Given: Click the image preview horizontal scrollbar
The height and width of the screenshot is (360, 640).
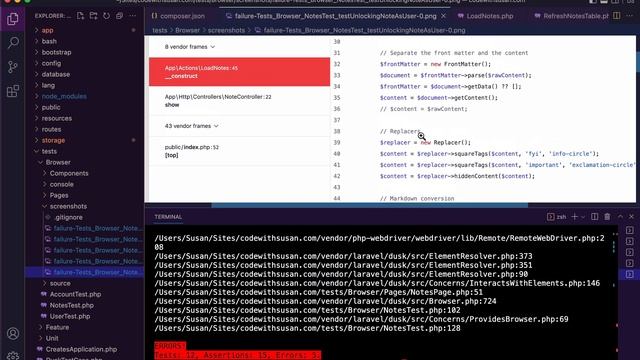Looking at the screenshot, I should [x=369, y=205].
